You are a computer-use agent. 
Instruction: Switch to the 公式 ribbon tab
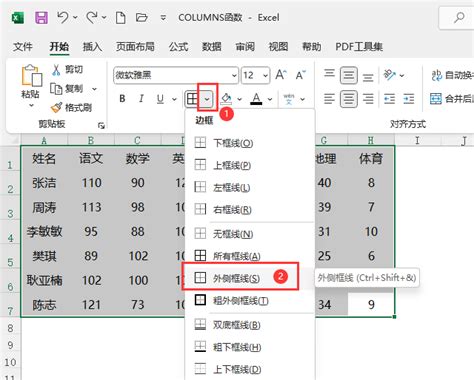point(178,47)
